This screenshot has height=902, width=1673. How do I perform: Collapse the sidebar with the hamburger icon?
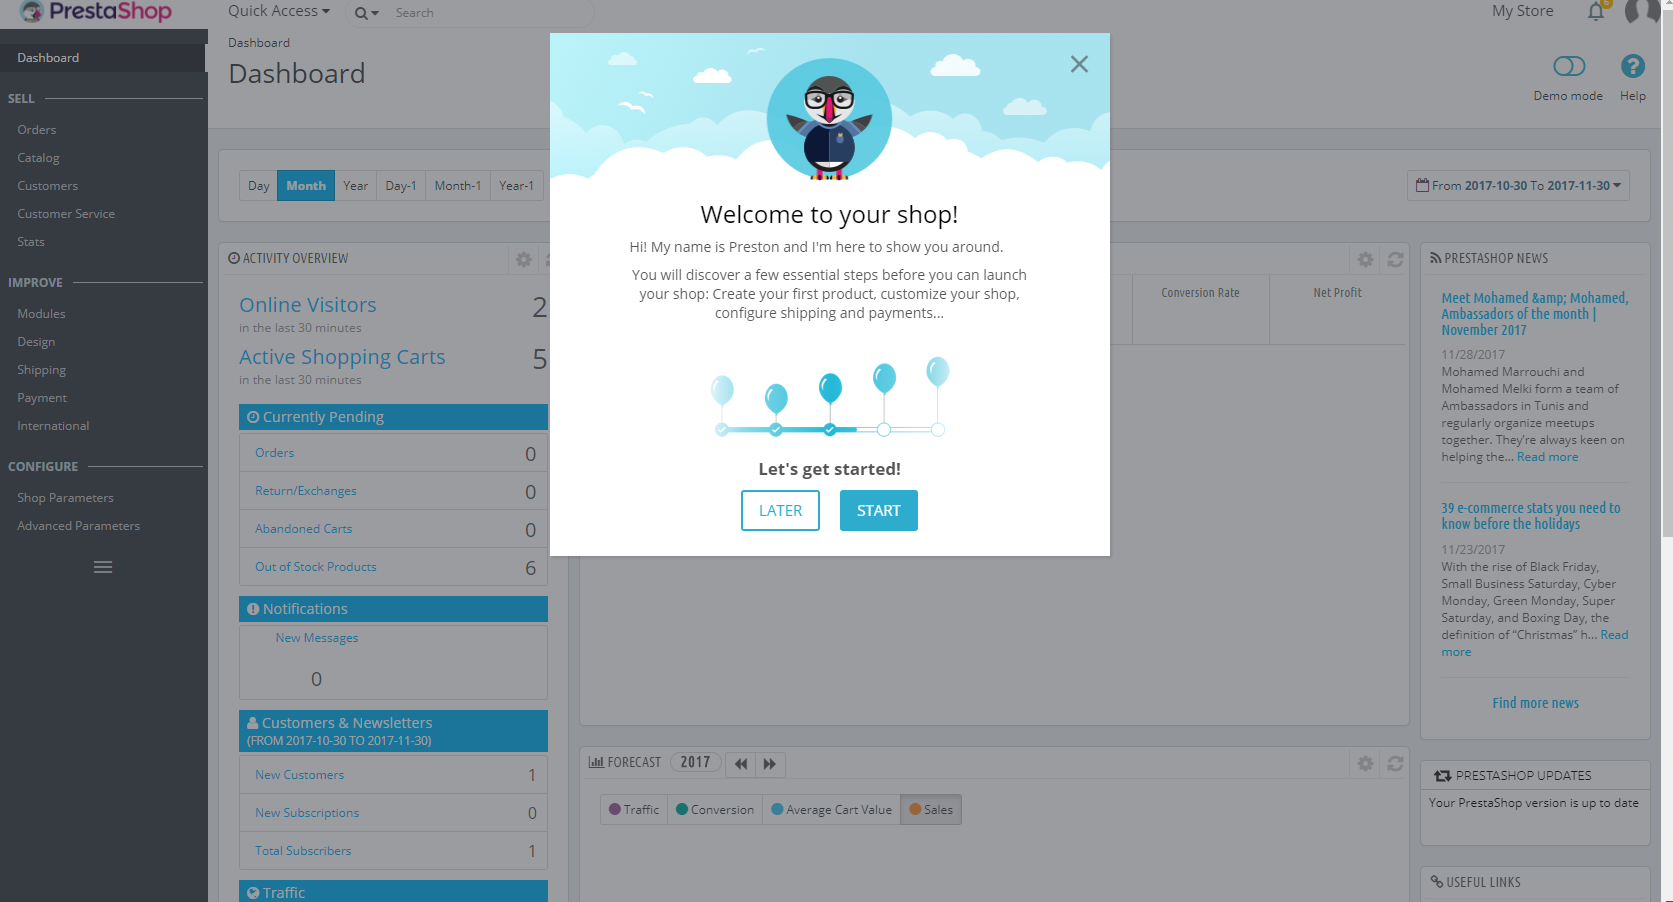(103, 567)
